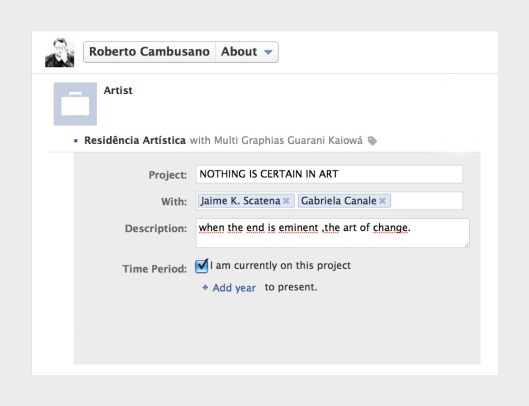The width and height of the screenshot is (529, 406).
Task: Grab the Description box resize handle
Action: (467, 245)
